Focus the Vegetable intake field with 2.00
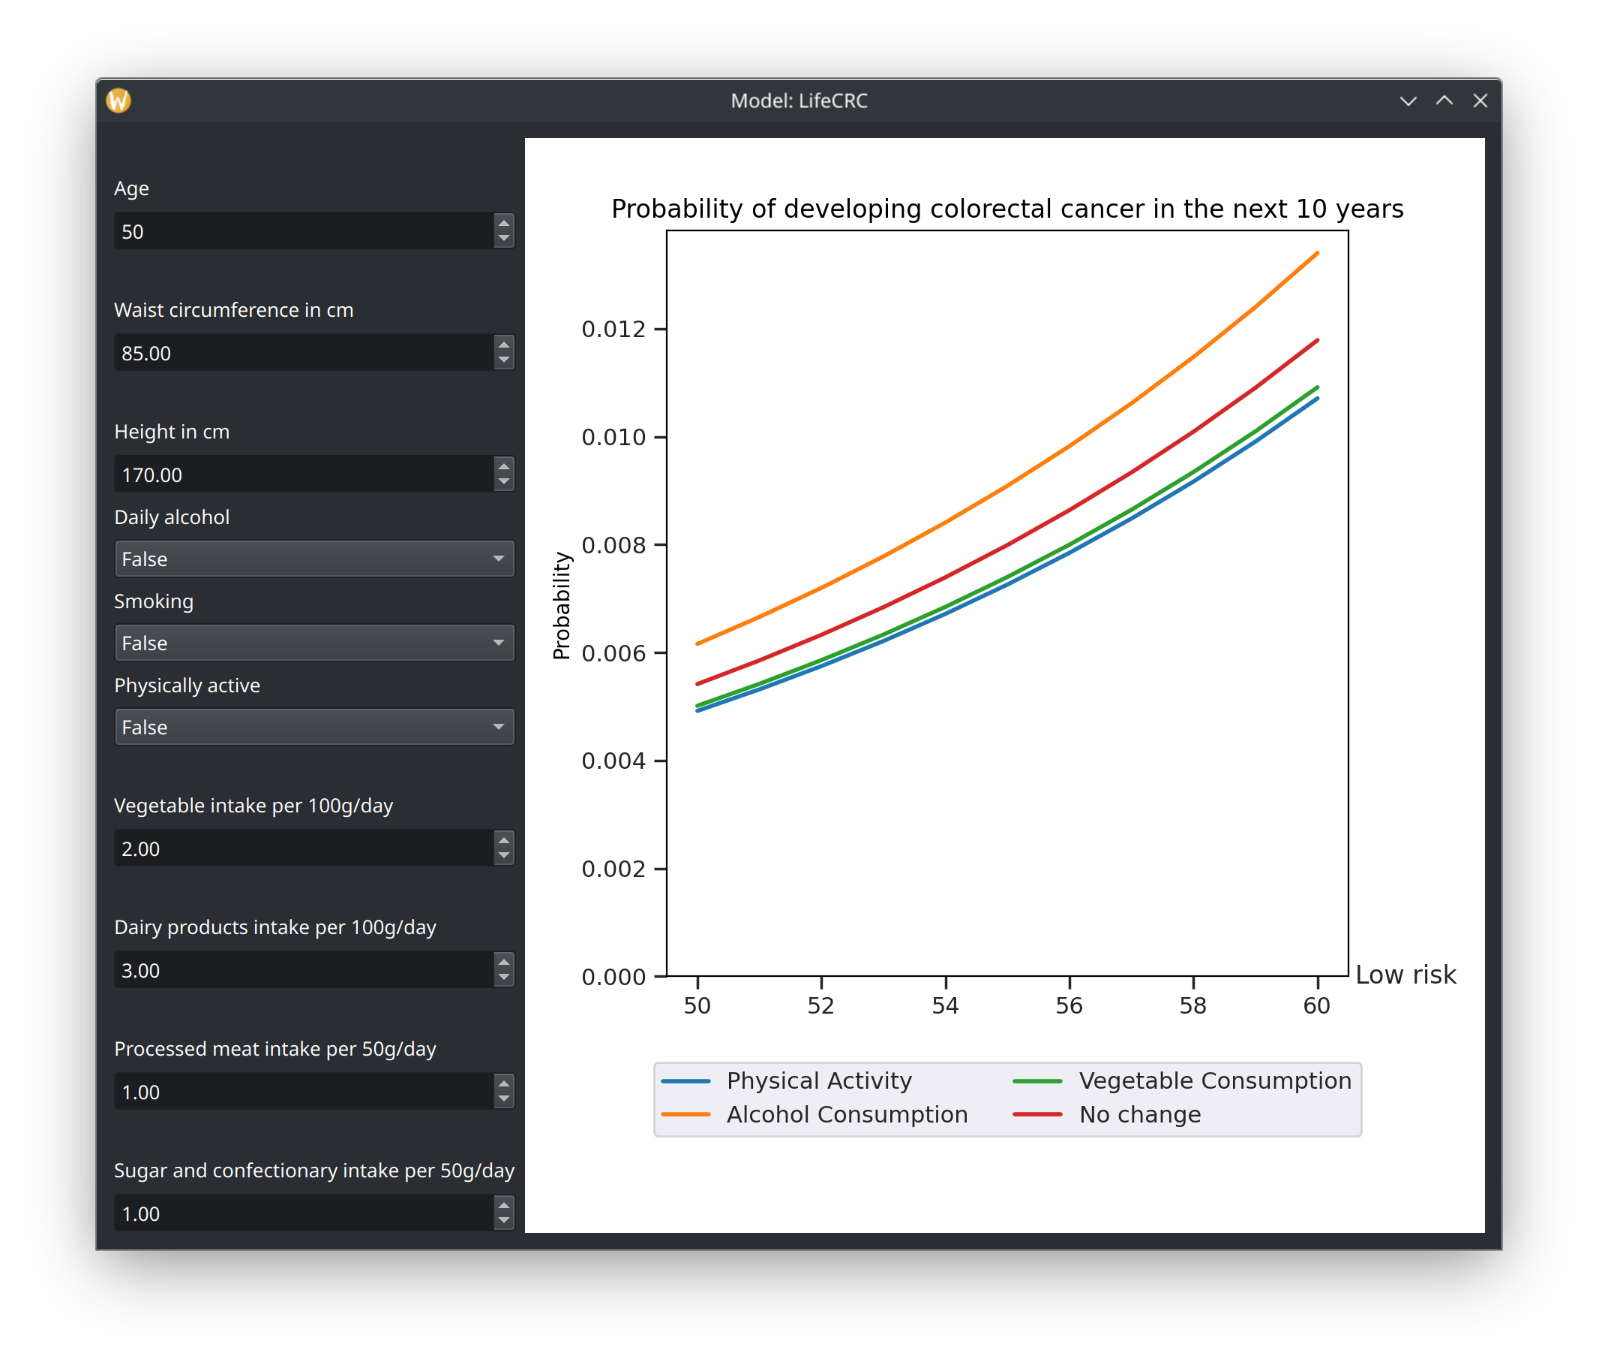 (304, 848)
